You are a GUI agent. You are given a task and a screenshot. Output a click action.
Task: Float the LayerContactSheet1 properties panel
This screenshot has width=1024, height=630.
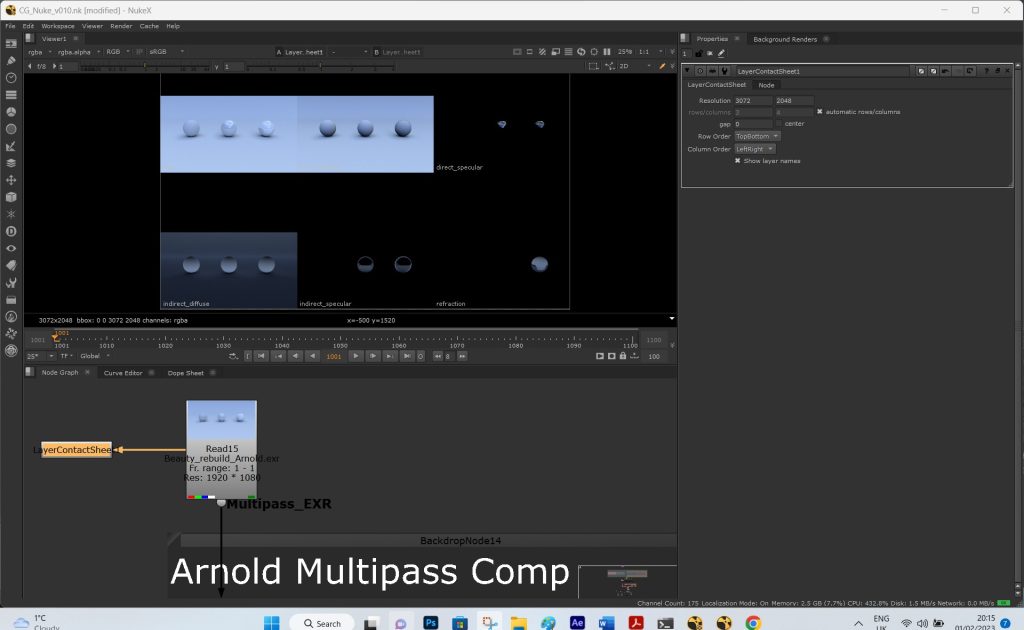(x=997, y=71)
